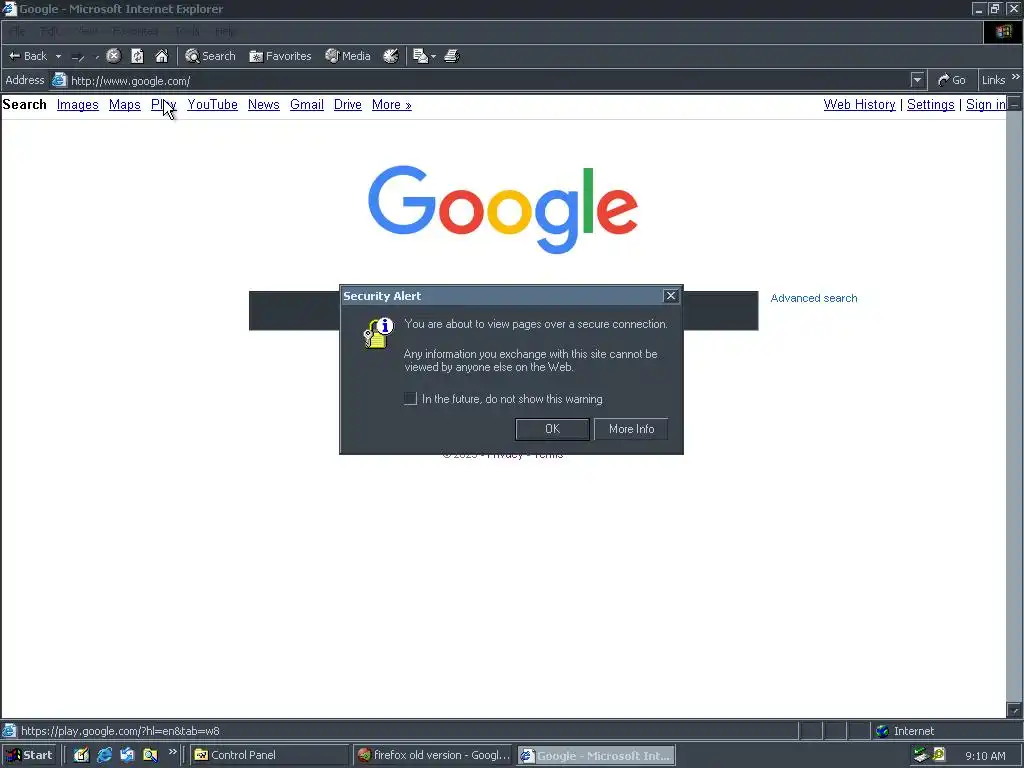Click the Google logo image
This screenshot has height=768, width=1024.
[503, 209]
